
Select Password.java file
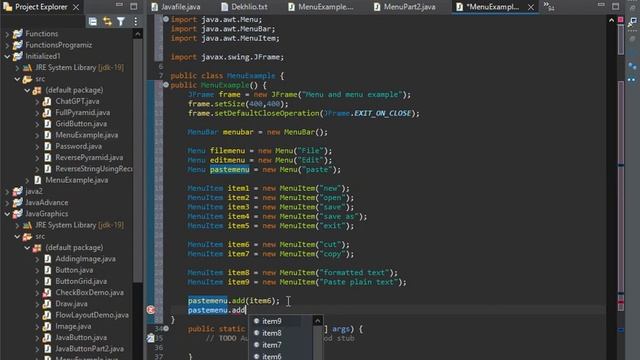(x=78, y=146)
